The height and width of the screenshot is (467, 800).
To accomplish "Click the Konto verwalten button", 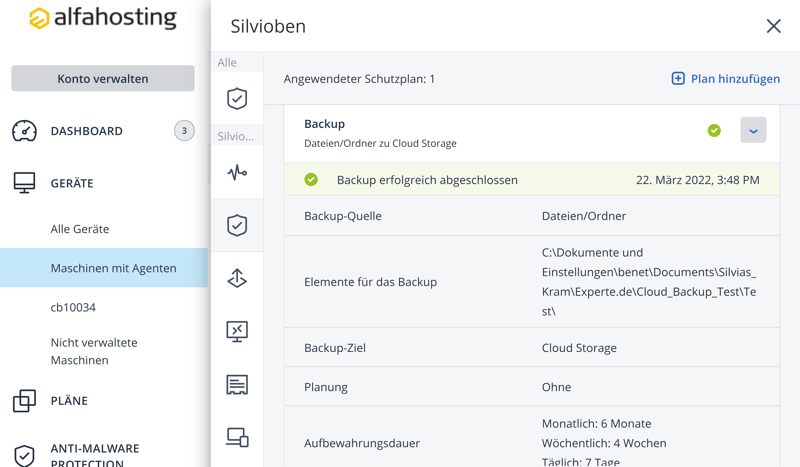I will click(x=103, y=79).
